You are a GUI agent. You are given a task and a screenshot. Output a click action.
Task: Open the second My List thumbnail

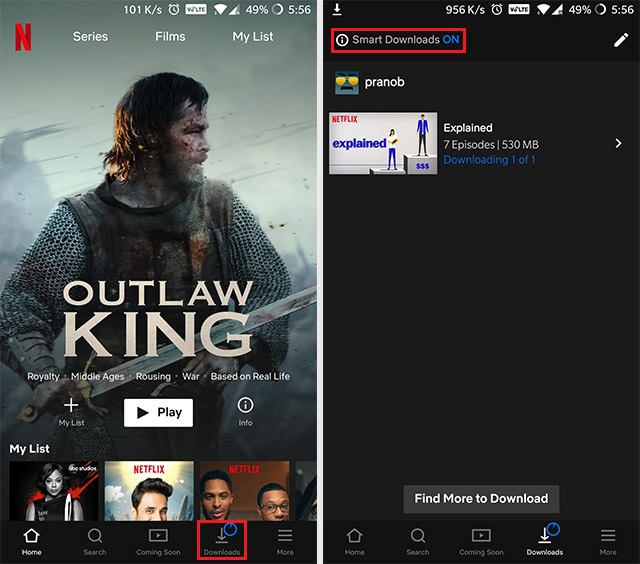(149, 491)
